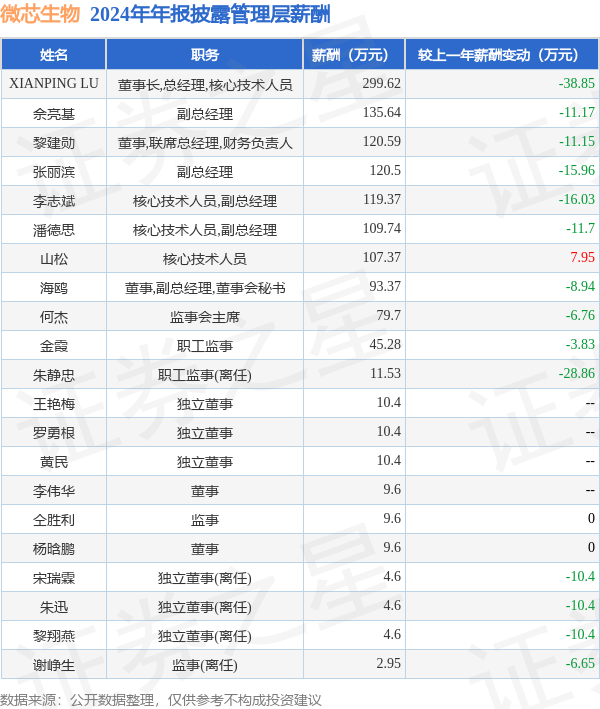The width and height of the screenshot is (600, 709).
Task: Click salary value 11.53
Action: 385,373
